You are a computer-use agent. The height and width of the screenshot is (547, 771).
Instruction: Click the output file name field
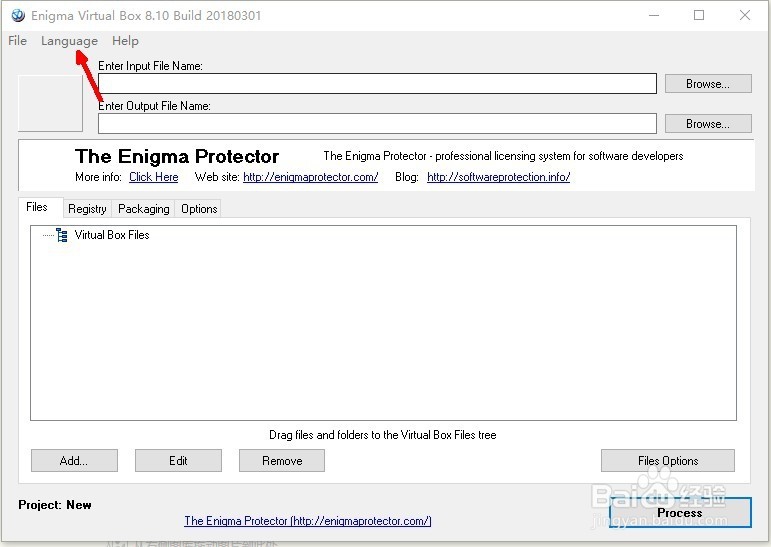[377, 123]
